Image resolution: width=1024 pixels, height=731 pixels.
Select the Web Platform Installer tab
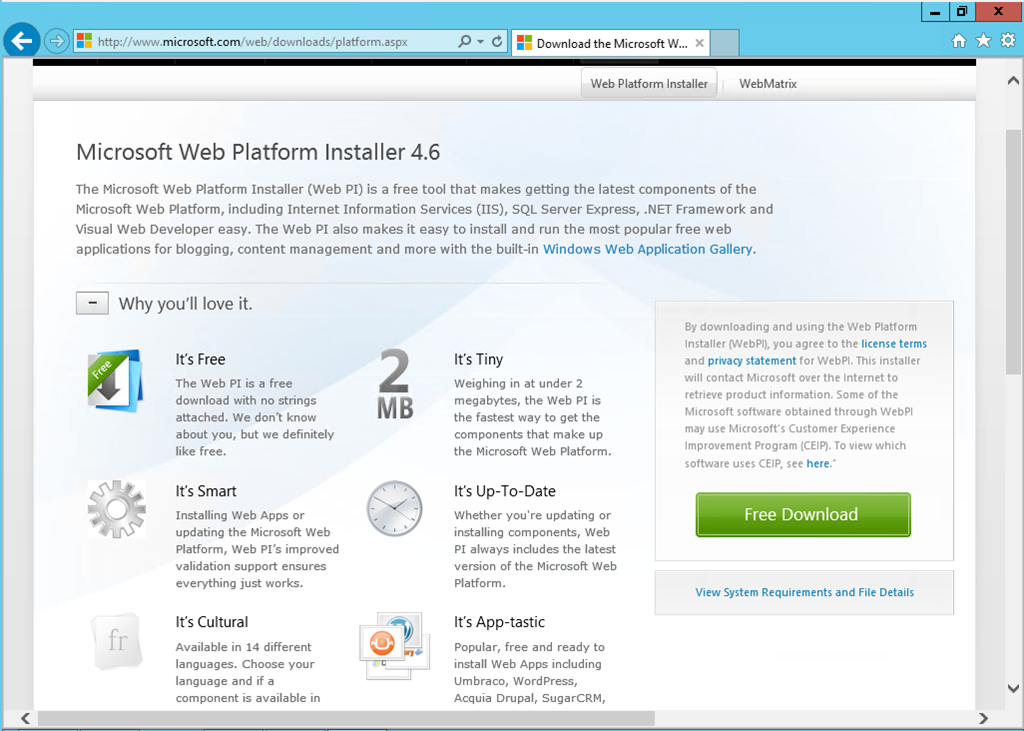click(649, 84)
